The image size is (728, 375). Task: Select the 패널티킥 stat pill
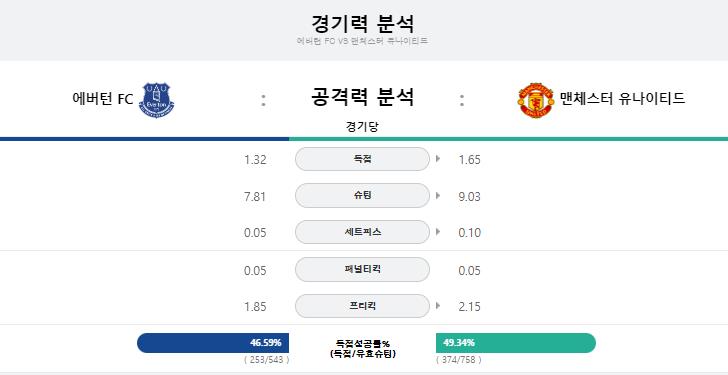[x=362, y=270]
